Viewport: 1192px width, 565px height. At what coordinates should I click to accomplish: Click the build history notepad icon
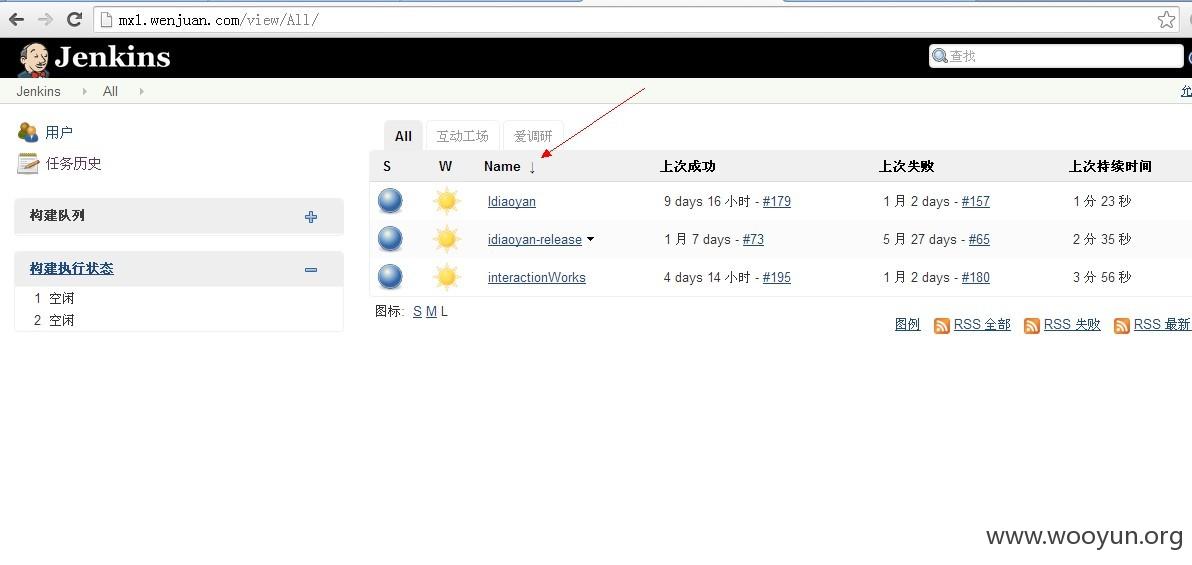click(x=27, y=163)
